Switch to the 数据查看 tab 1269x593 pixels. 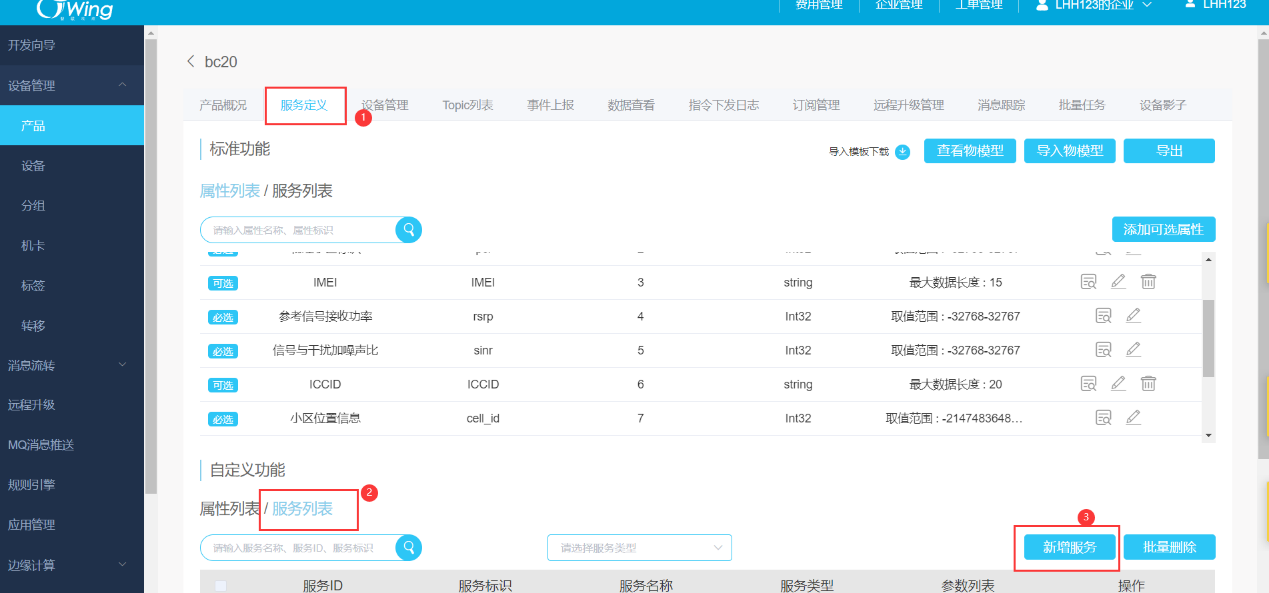click(x=631, y=105)
